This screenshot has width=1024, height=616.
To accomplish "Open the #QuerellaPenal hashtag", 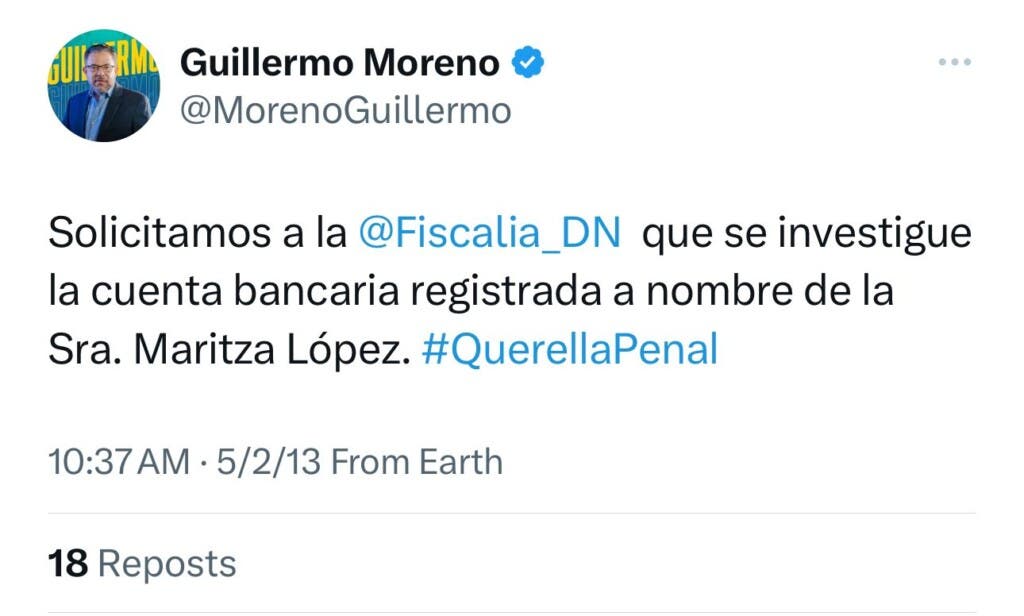I will point(570,350).
